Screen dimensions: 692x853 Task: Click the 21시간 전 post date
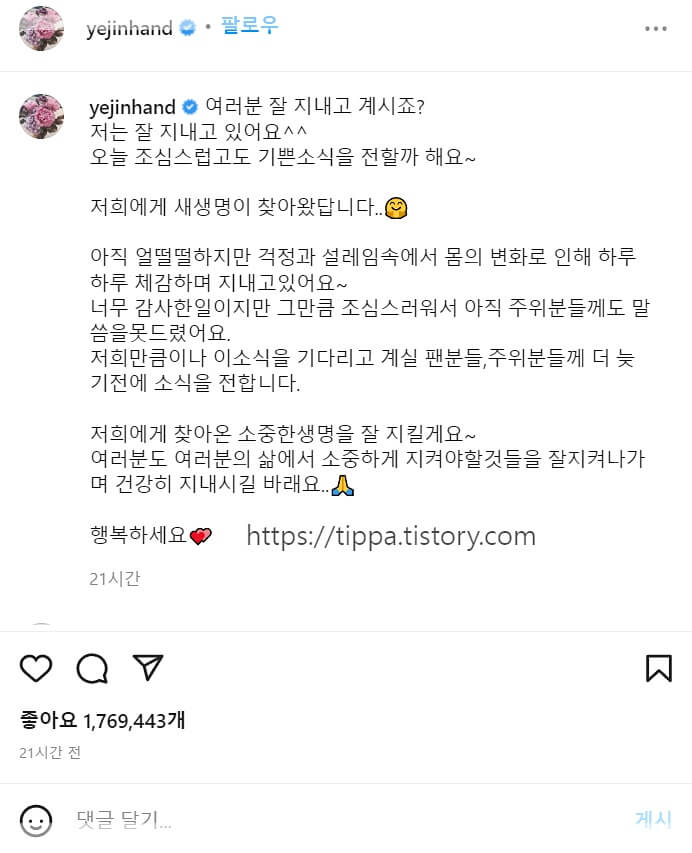coord(50,752)
